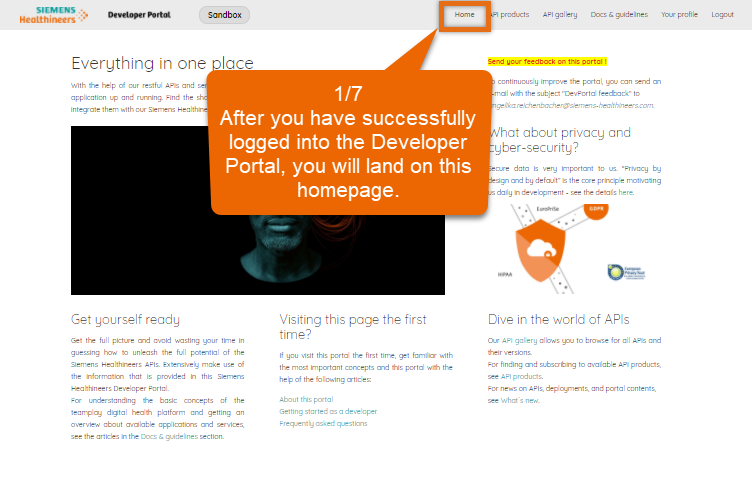
Task: Open Docs & guidelines link in paragraph
Action: pyautogui.click(x=169, y=437)
